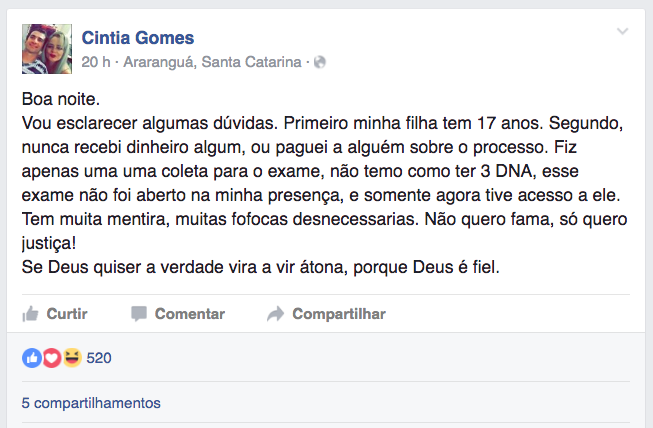Open the '5 compartilhamentos' shares link

point(91,404)
